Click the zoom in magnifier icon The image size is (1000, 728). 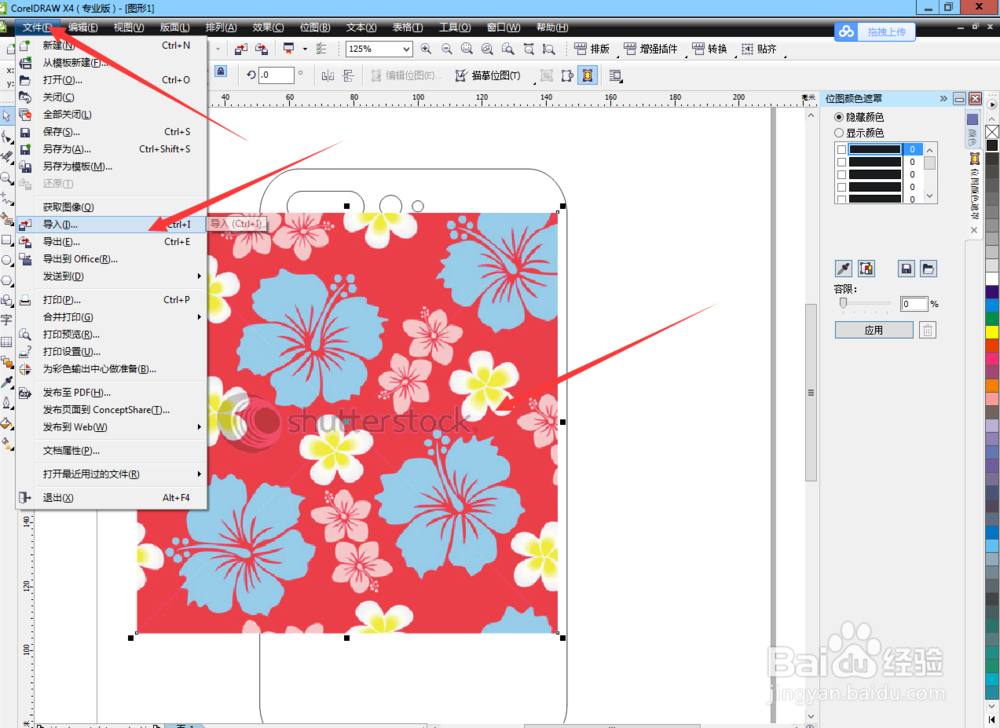pos(426,49)
